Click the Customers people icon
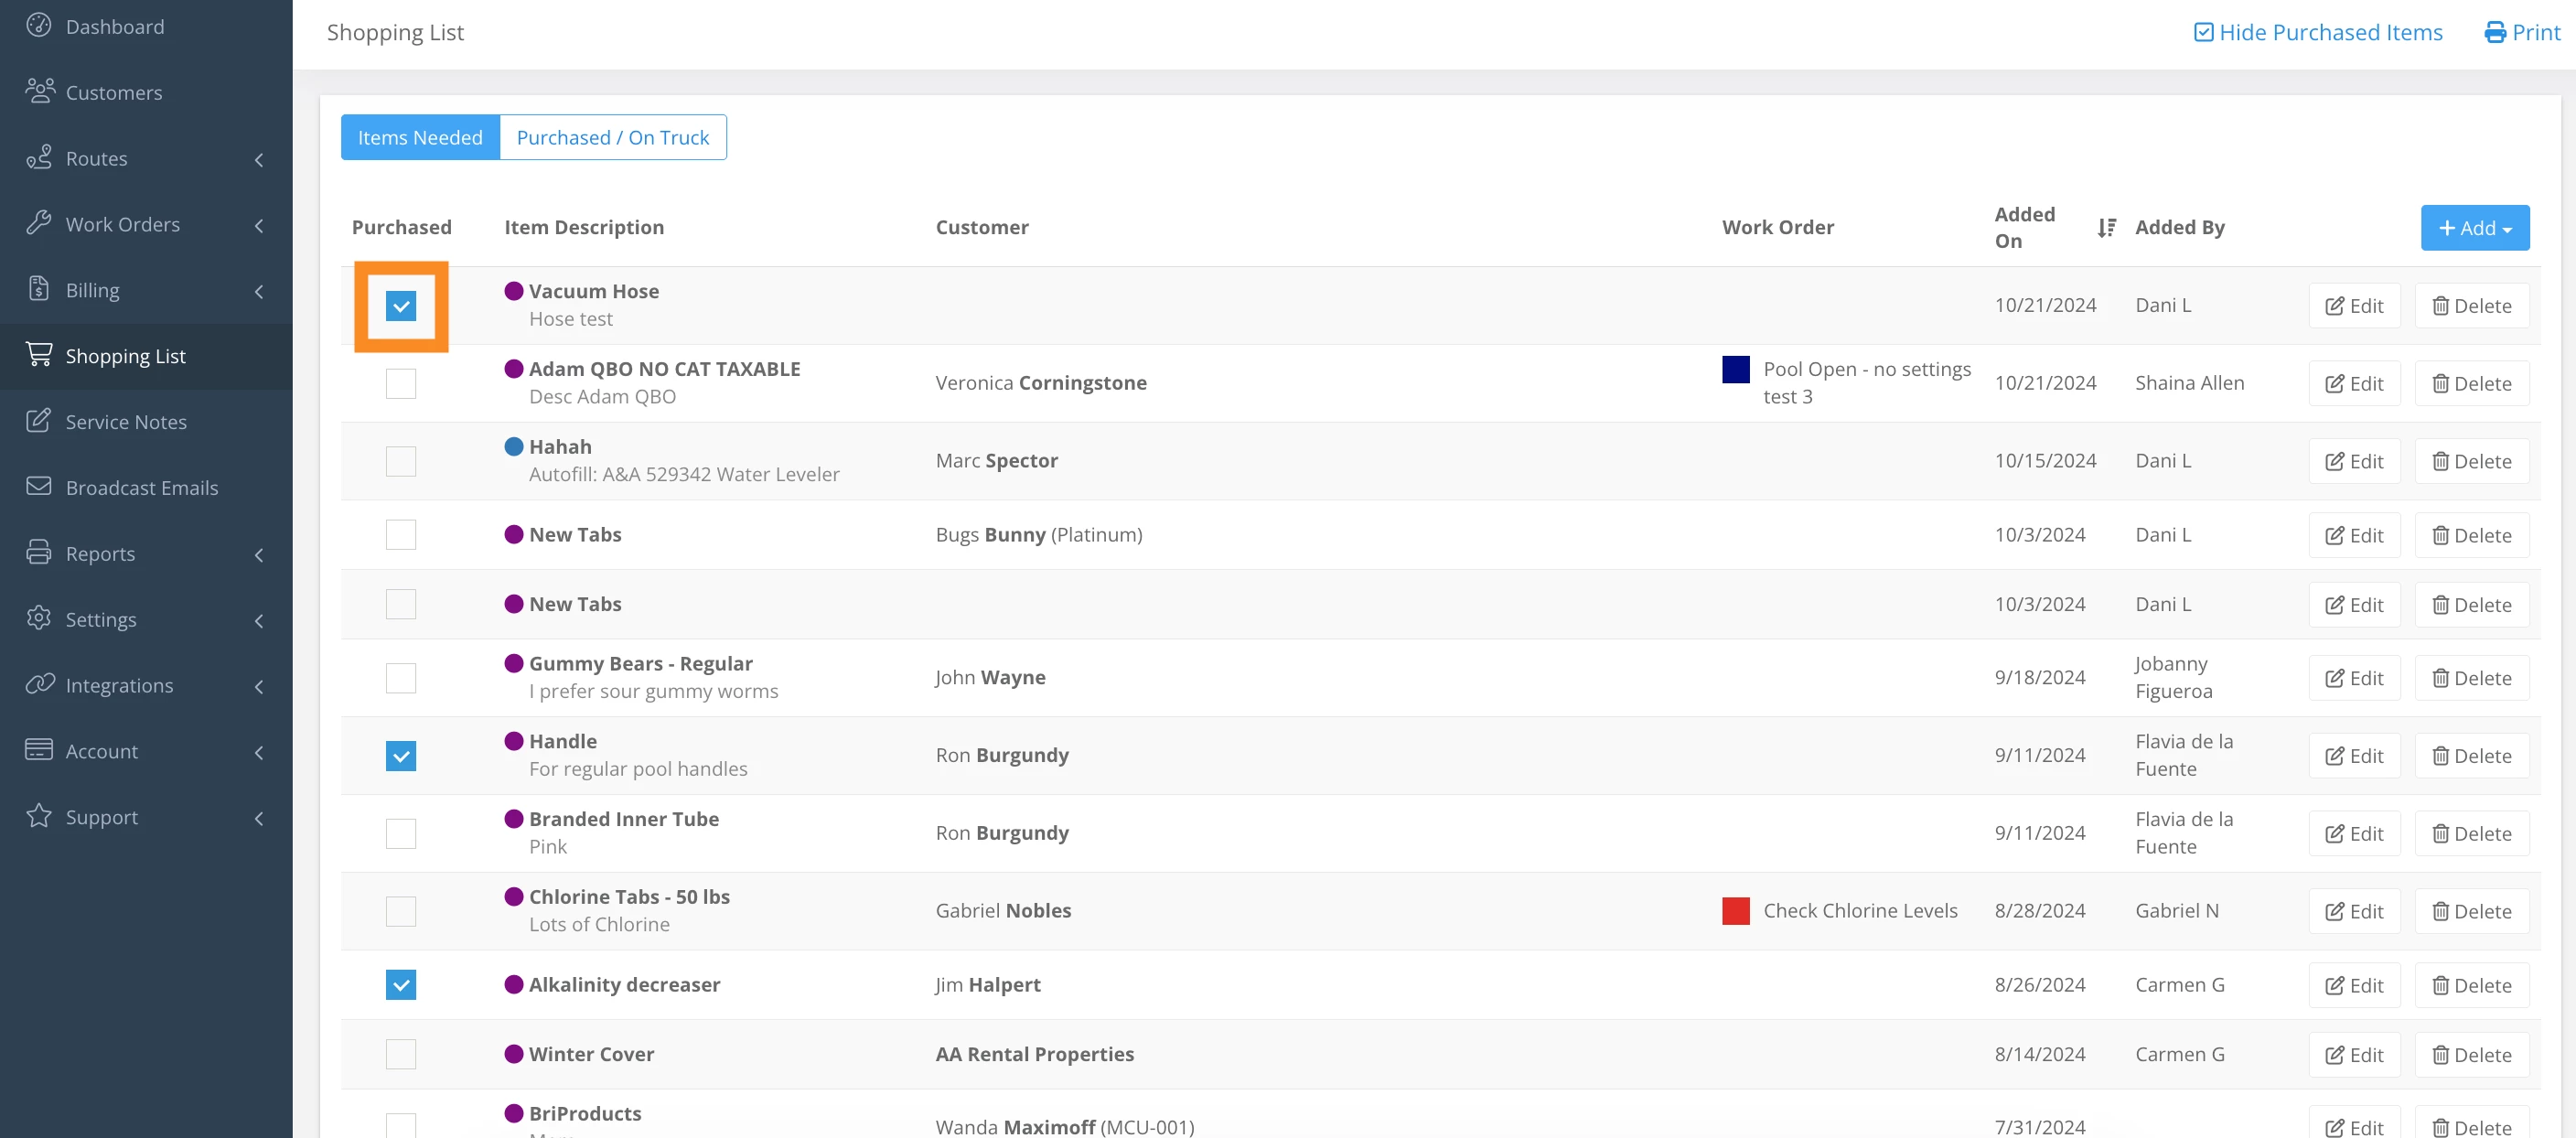2576x1138 pixels. [39, 92]
